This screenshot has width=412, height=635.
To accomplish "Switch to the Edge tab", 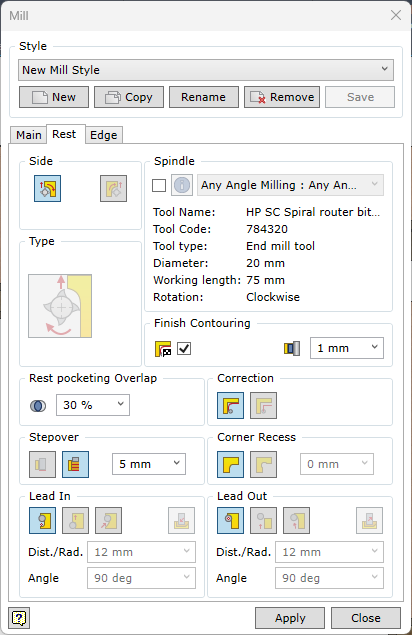I will (x=104, y=135).
